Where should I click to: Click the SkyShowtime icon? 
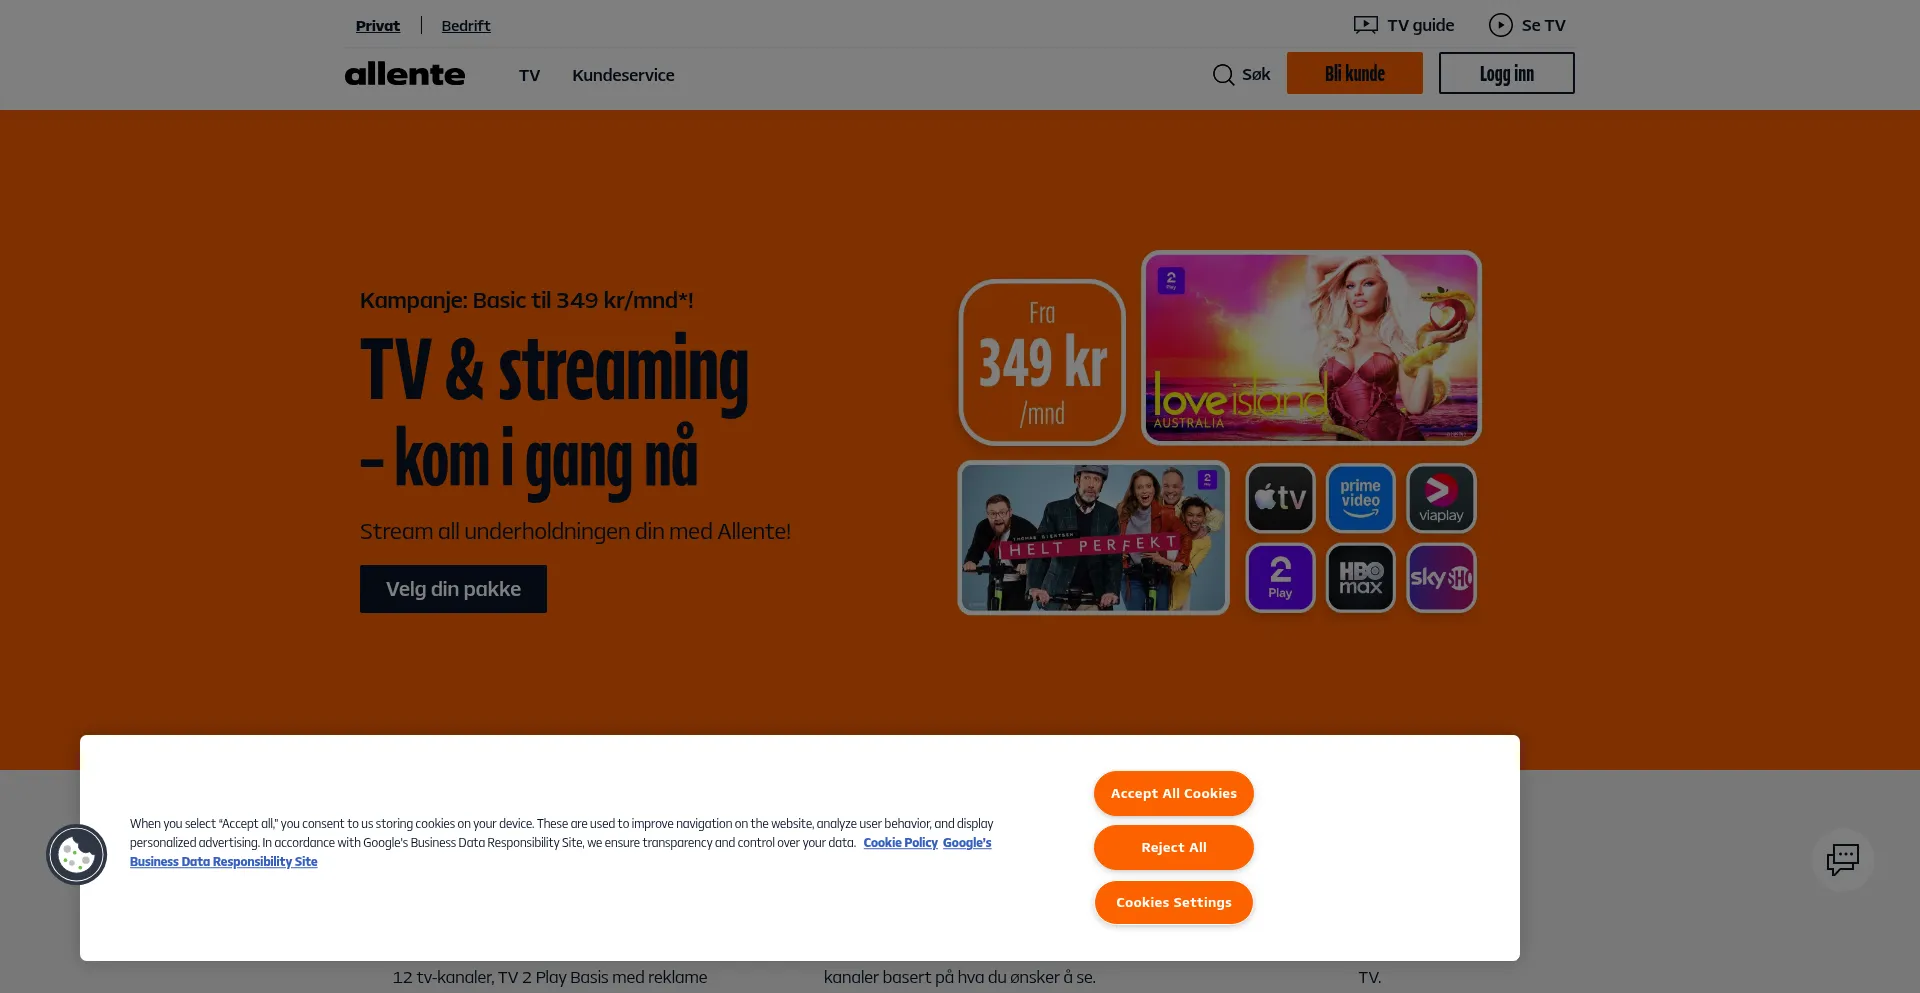tap(1441, 578)
